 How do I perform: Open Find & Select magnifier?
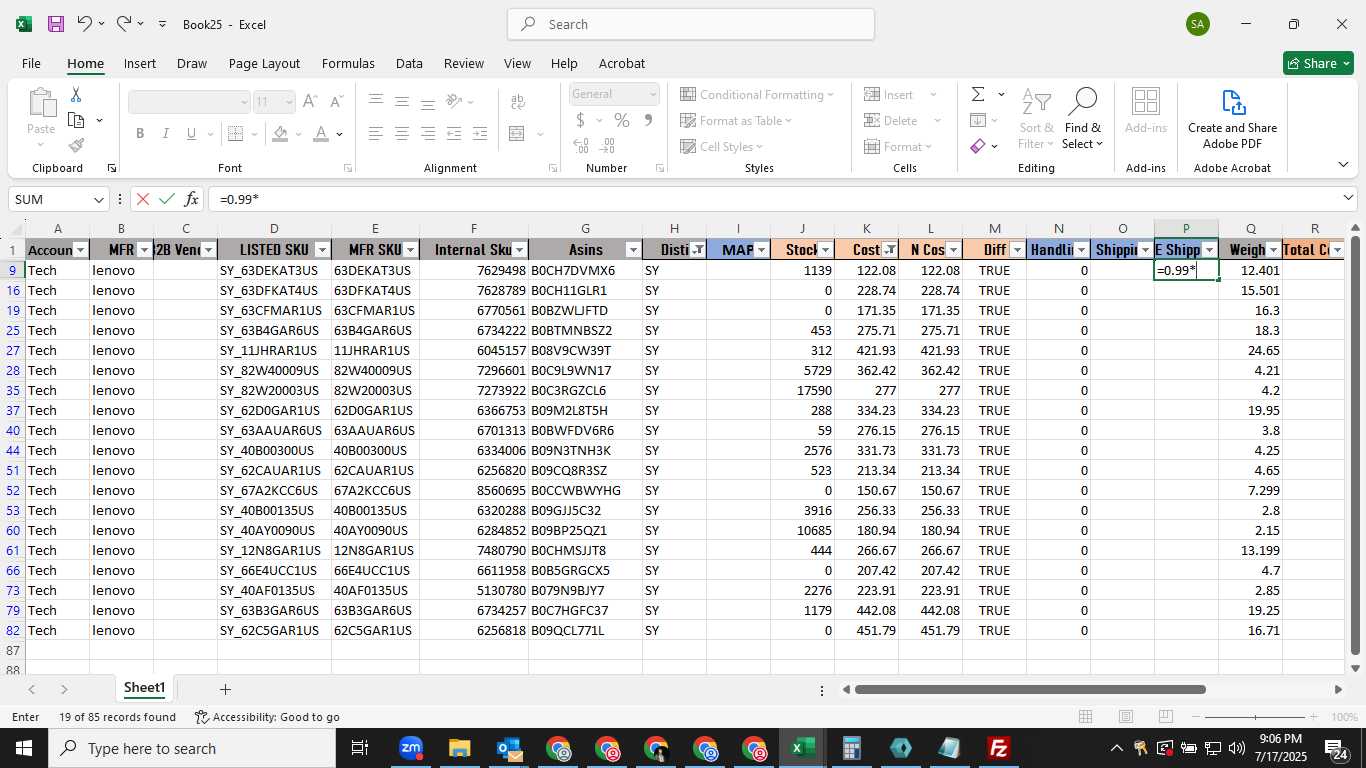click(x=1082, y=119)
